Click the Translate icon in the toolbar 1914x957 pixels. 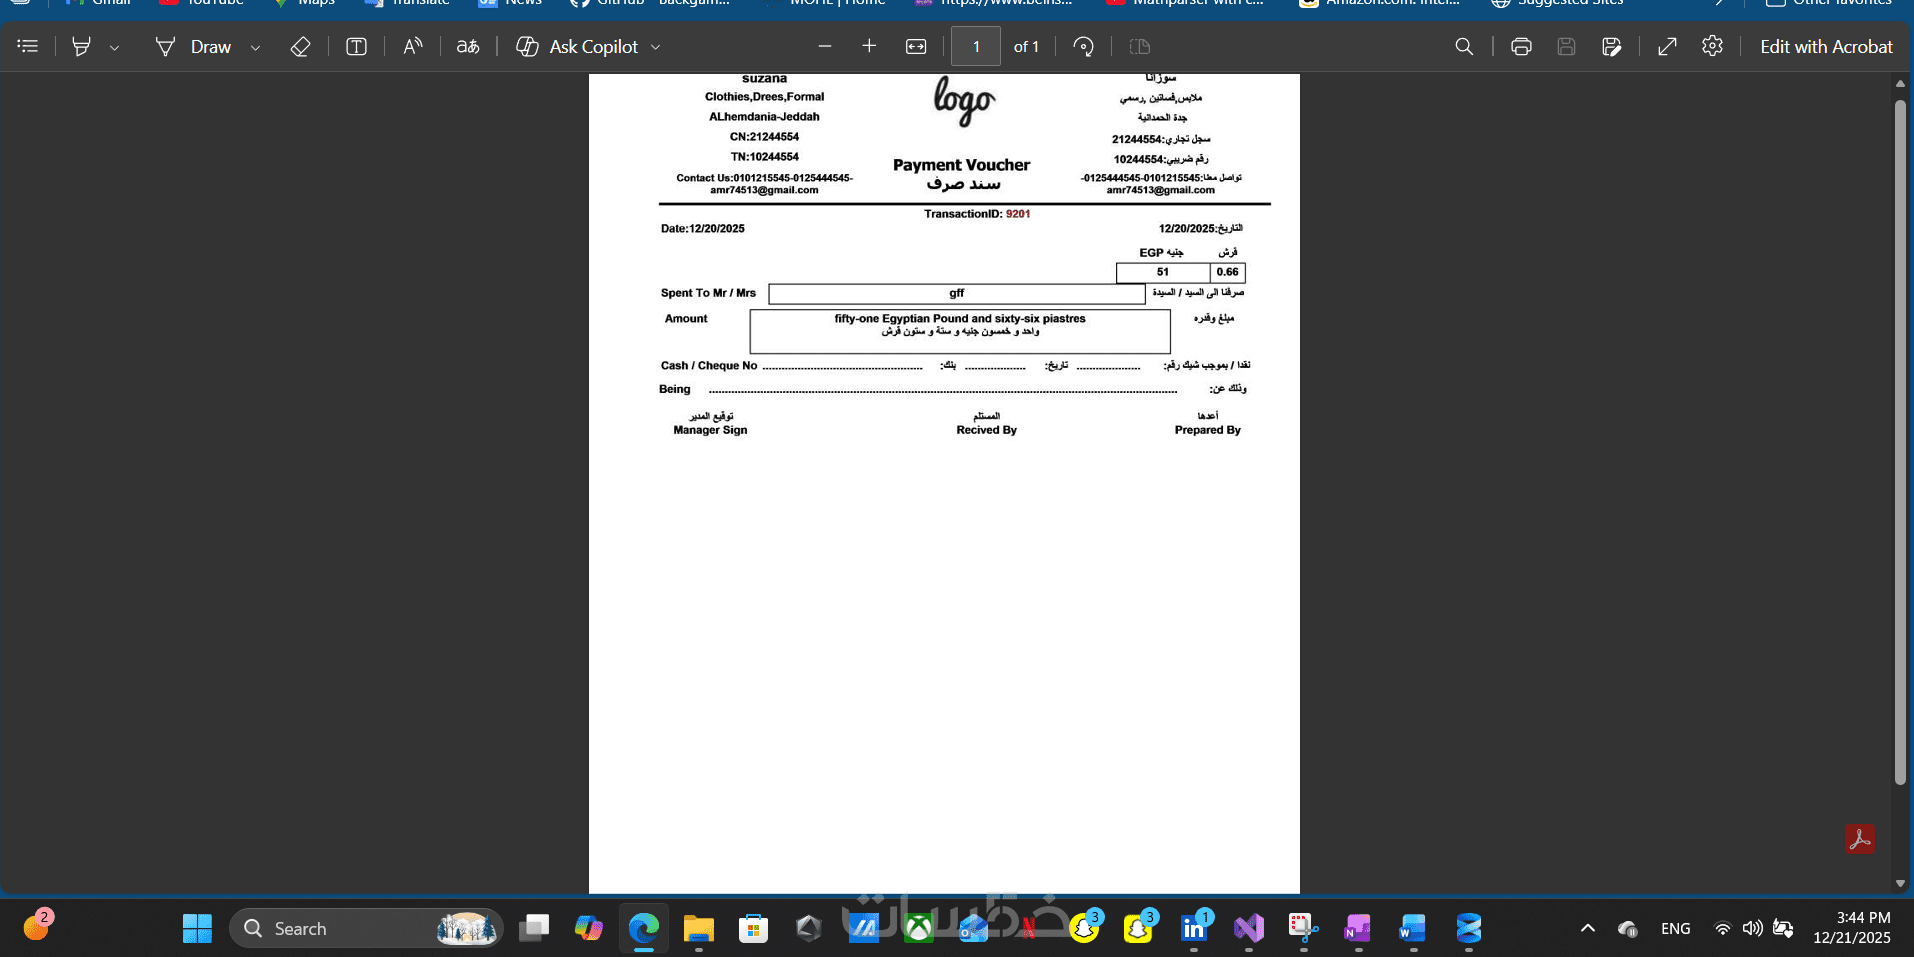point(468,46)
